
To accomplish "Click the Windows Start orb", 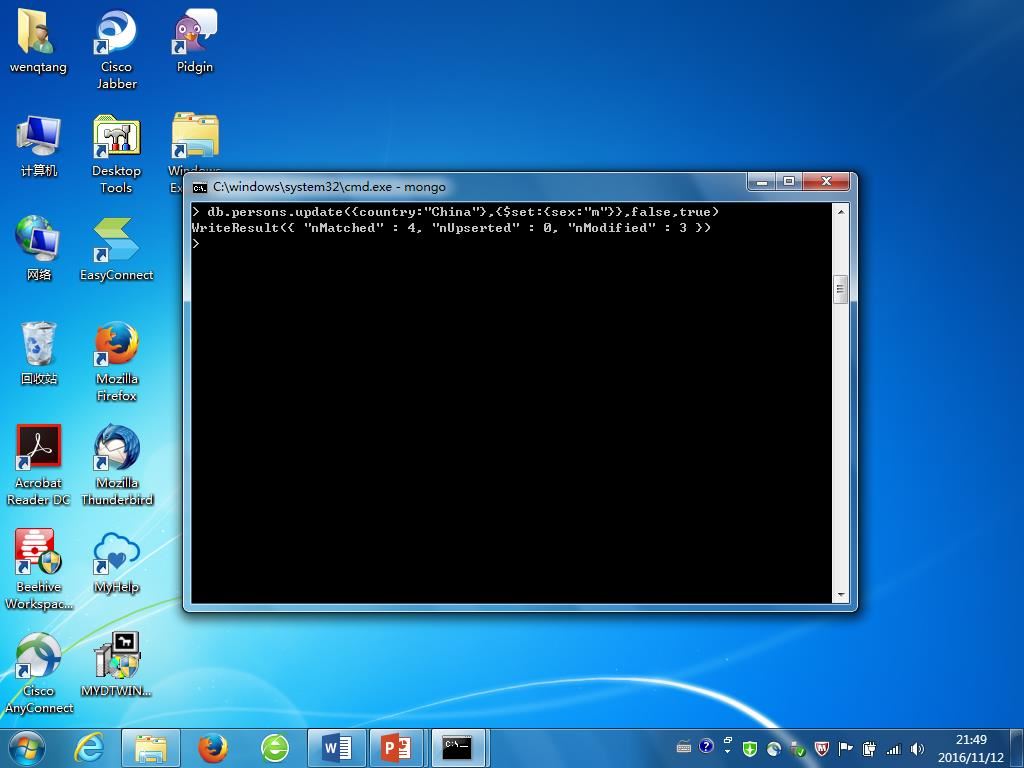I will pyautogui.click(x=27, y=749).
